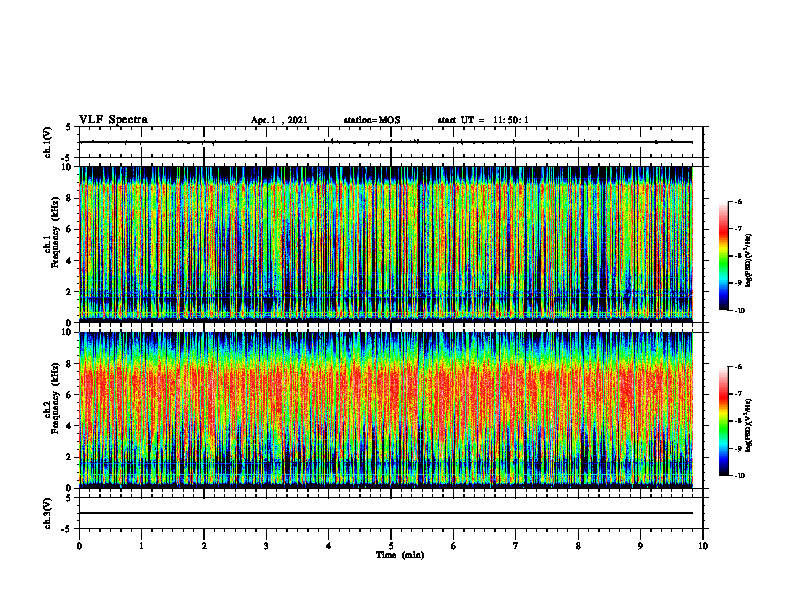The height and width of the screenshot is (612, 792).
Task: Click the "start UT = 11:50: 1" text
Action: [x=483, y=120]
